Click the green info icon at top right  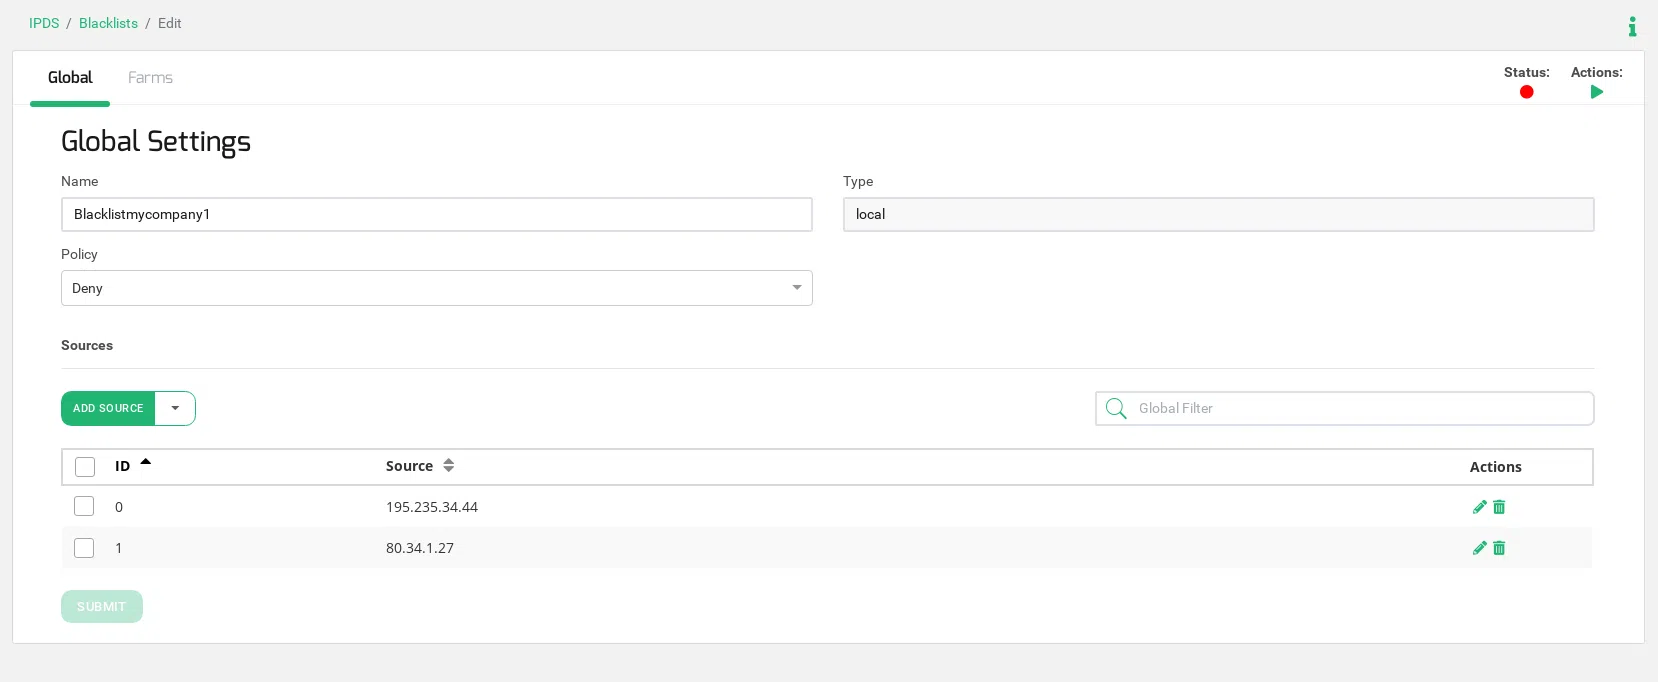(1632, 27)
